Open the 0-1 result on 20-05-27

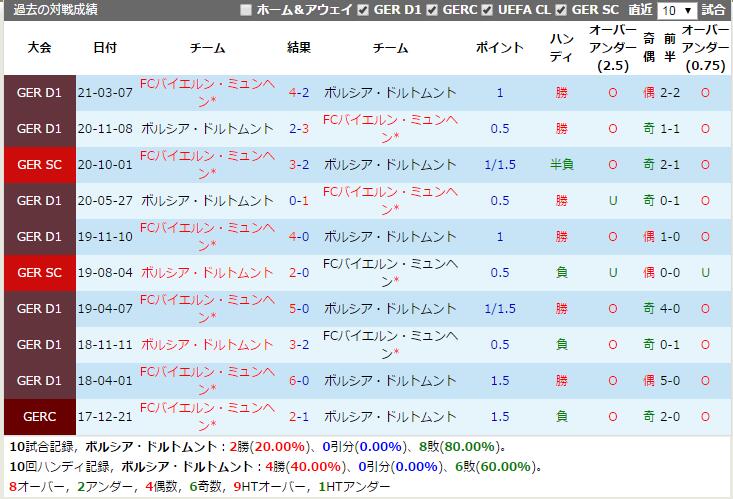[299, 201]
